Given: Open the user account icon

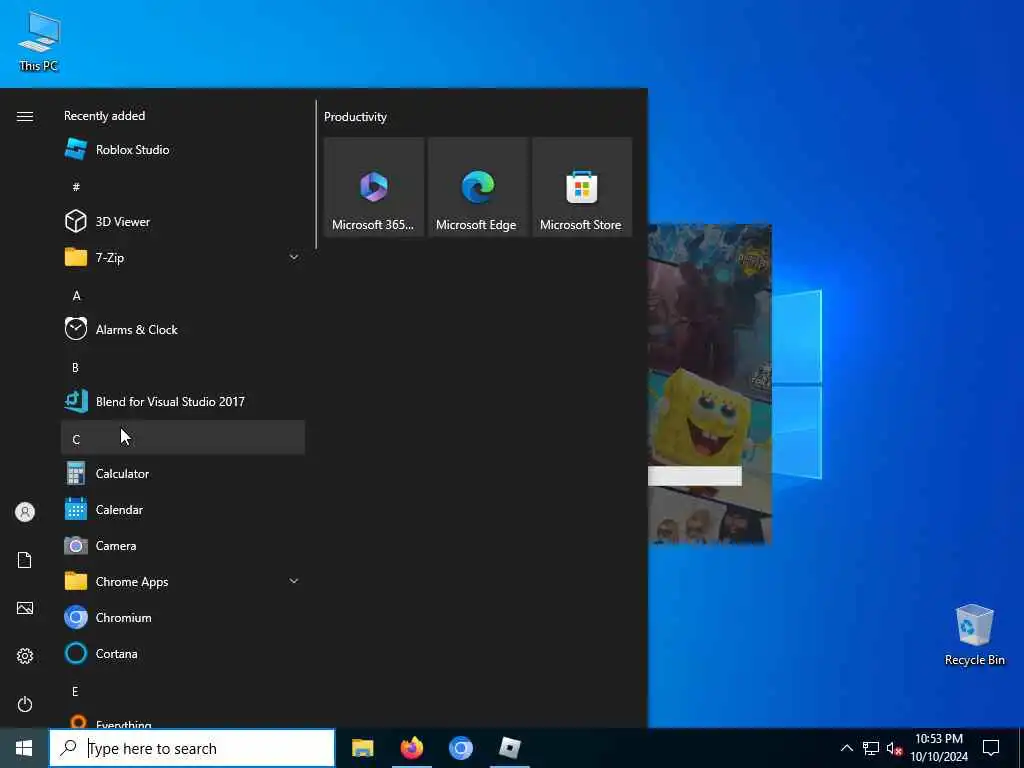Looking at the screenshot, I should (x=25, y=512).
